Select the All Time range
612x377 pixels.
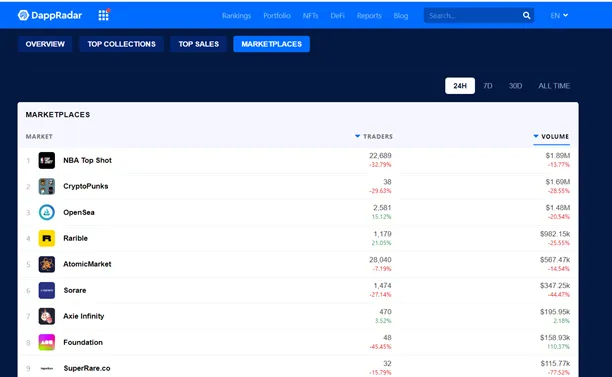pos(554,85)
